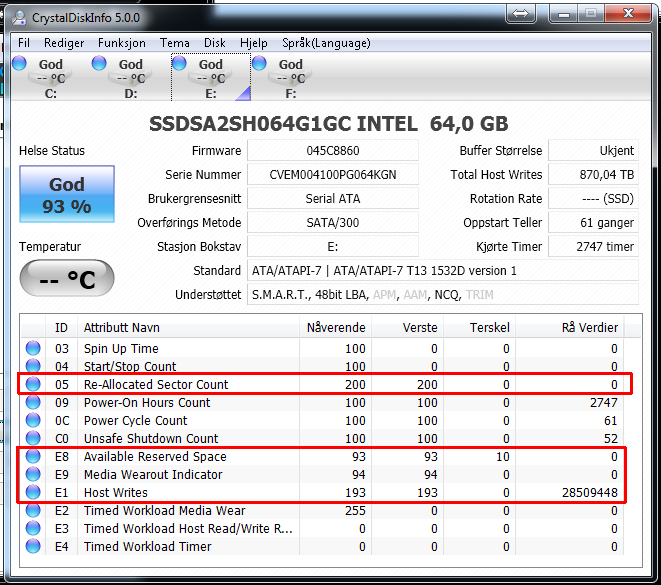Open the Hjelp menu
This screenshot has height=585, width=661.
[254, 43]
